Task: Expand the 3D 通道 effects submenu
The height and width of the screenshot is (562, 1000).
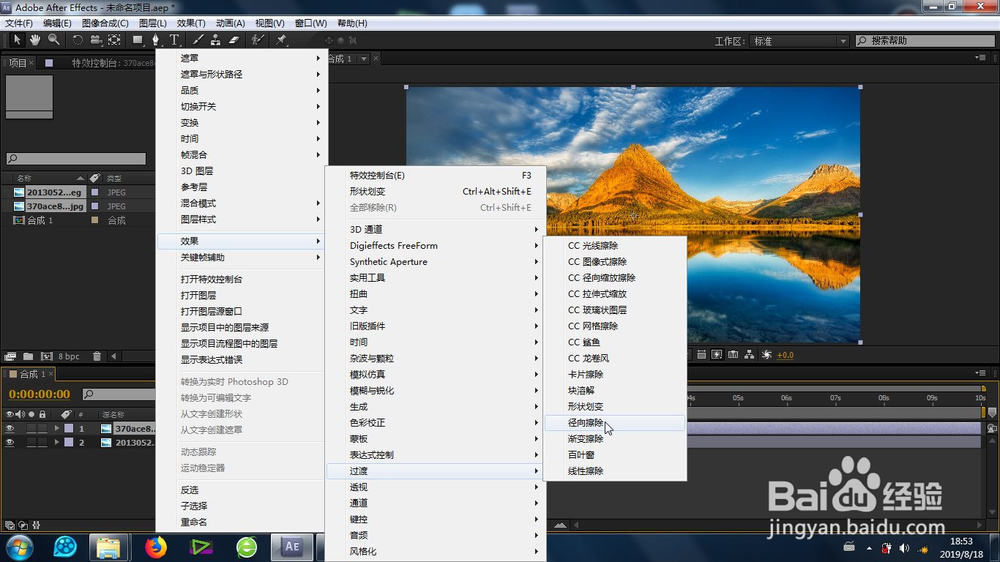Action: tap(436, 229)
